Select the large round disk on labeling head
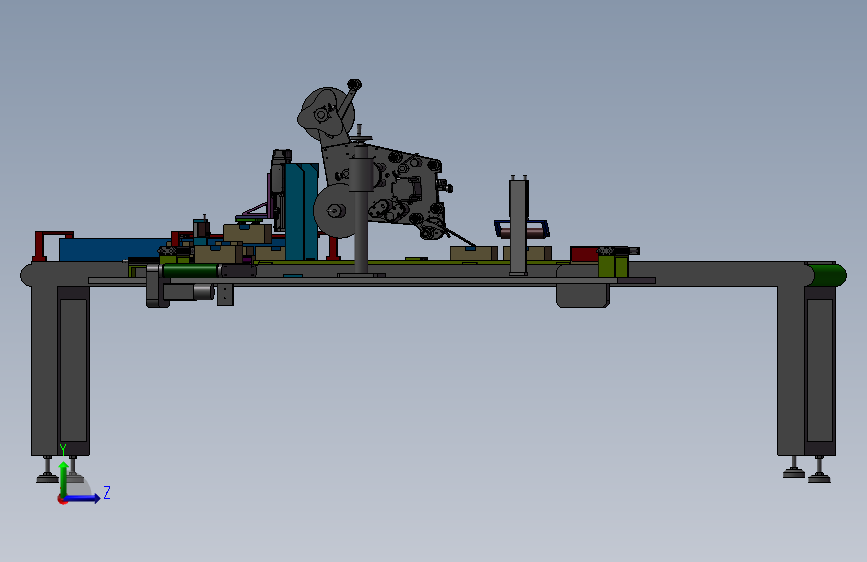This screenshot has height=562, width=867. pyautogui.click(x=334, y=211)
